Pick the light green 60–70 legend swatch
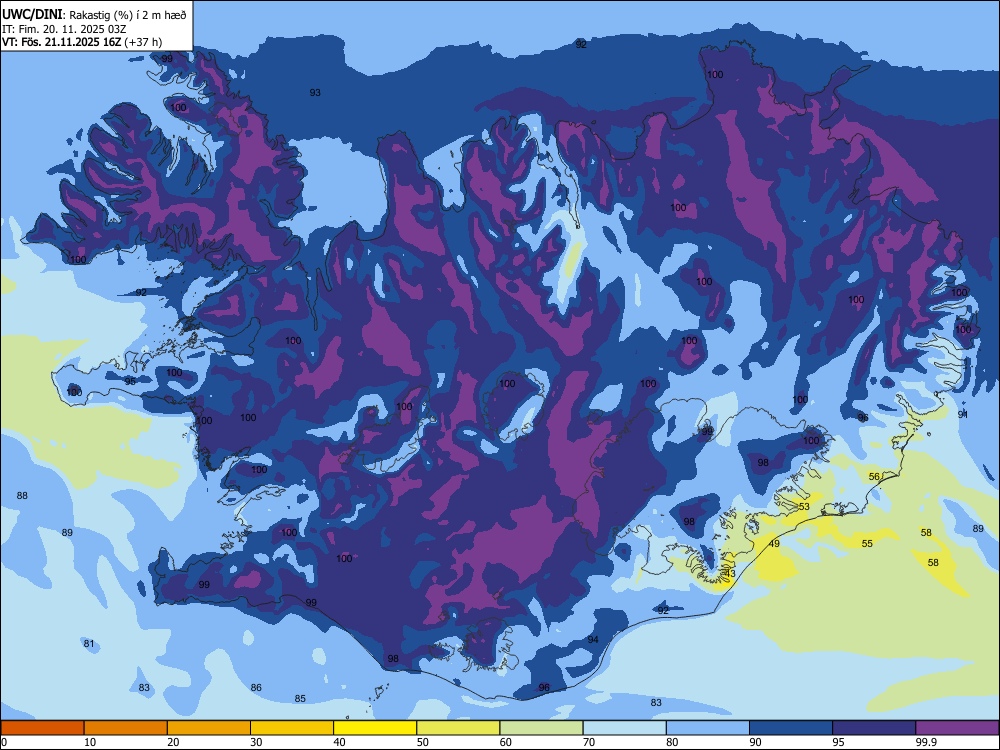 [x=541, y=728]
